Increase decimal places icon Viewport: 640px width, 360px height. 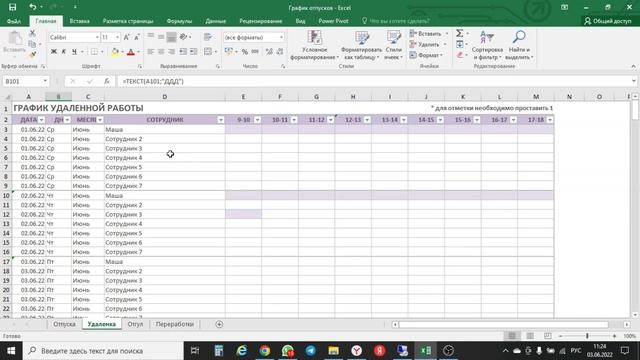pyautogui.click(x=269, y=52)
